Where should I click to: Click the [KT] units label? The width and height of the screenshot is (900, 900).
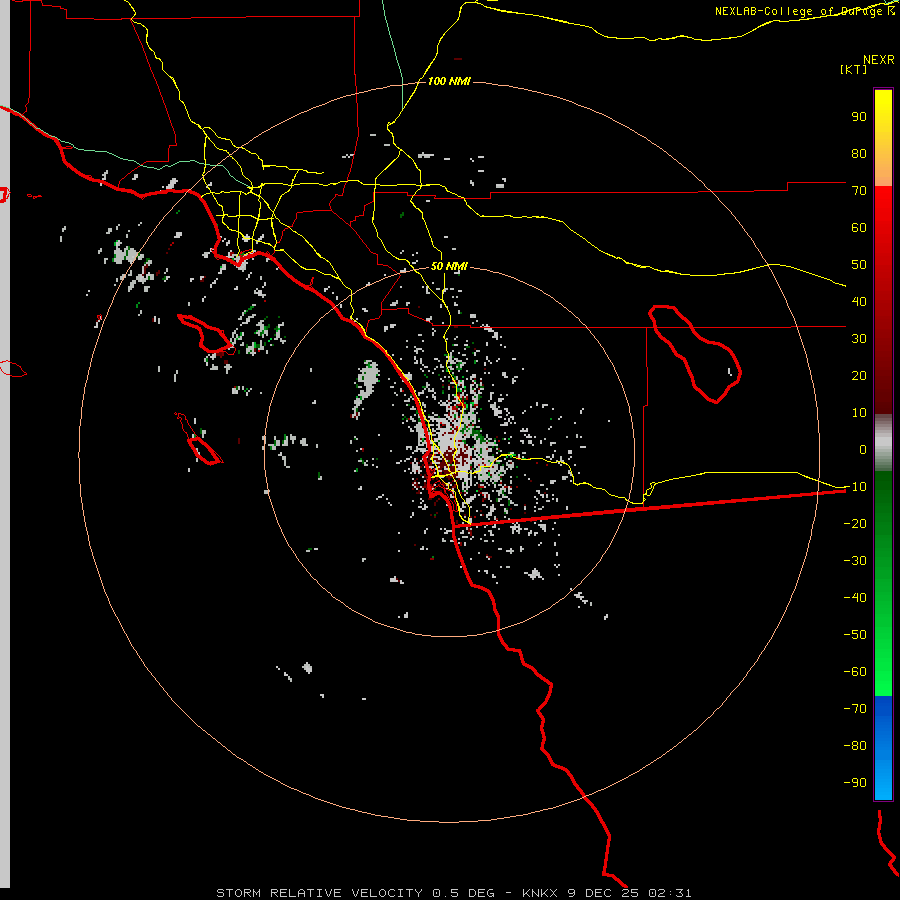pyautogui.click(x=853, y=69)
